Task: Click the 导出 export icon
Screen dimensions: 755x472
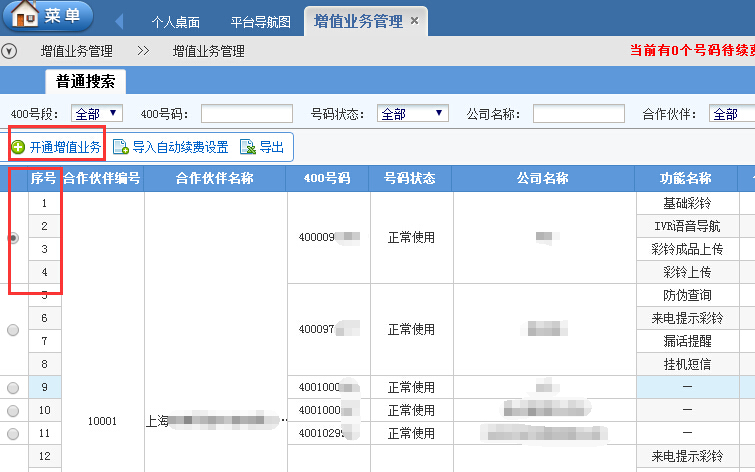Action: [x=247, y=148]
